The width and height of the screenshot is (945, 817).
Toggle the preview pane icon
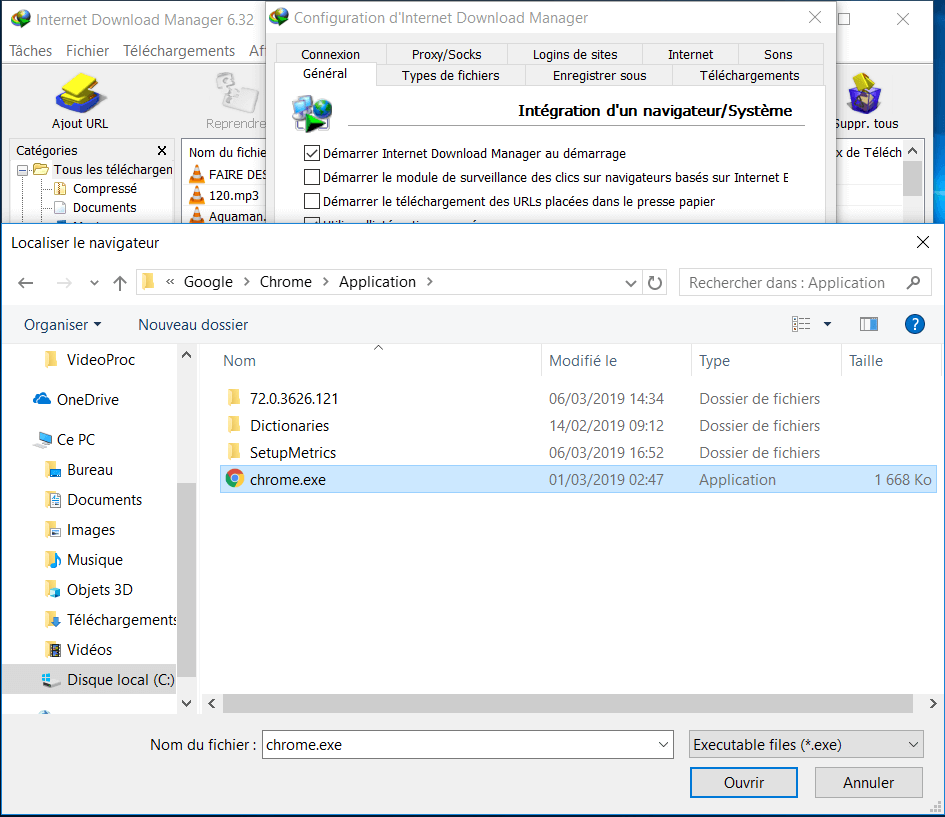click(868, 324)
